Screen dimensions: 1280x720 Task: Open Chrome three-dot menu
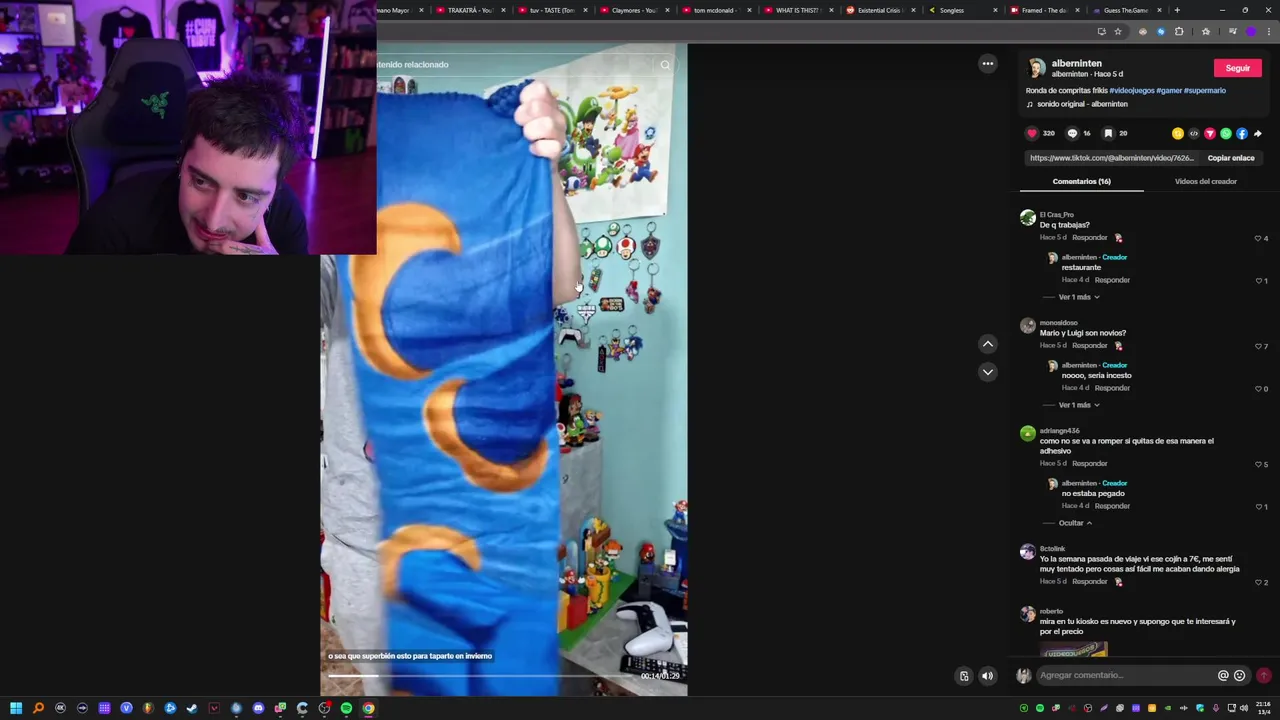[1267, 31]
